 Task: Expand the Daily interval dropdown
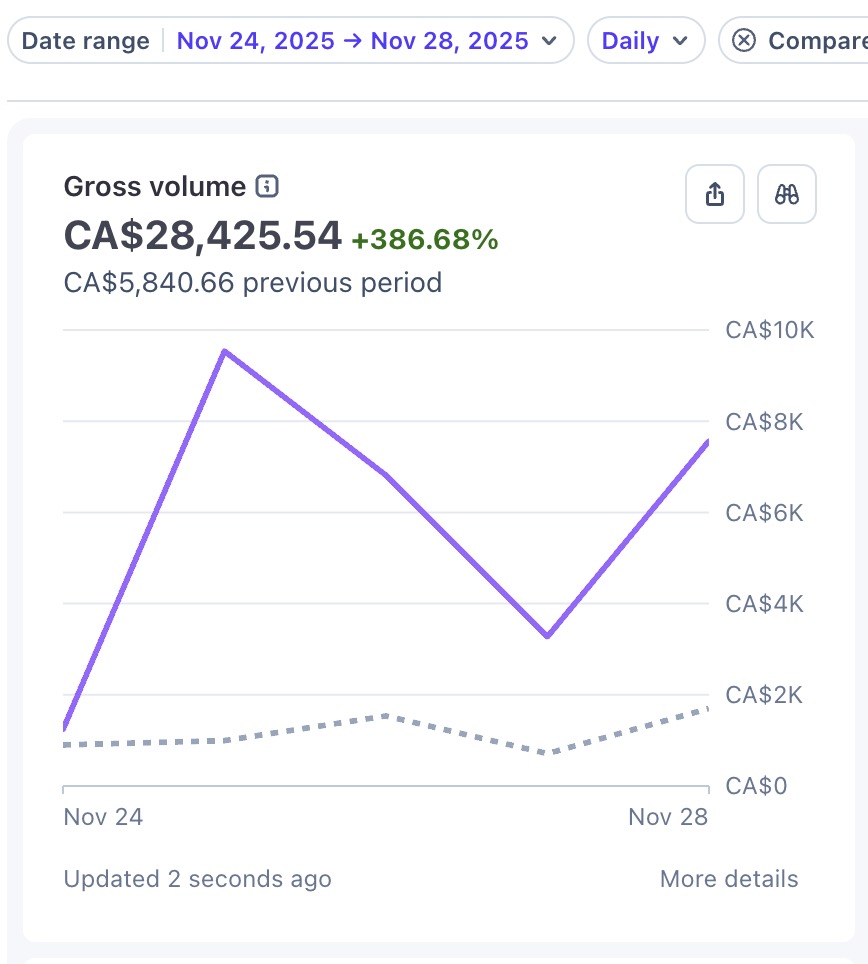pyautogui.click(x=645, y=41)
